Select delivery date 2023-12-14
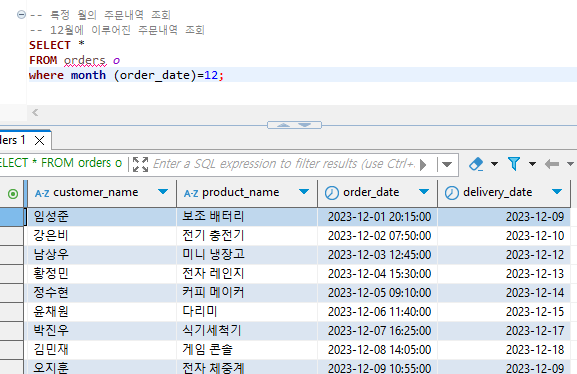The image size is (577, 374). coord(504,293)
